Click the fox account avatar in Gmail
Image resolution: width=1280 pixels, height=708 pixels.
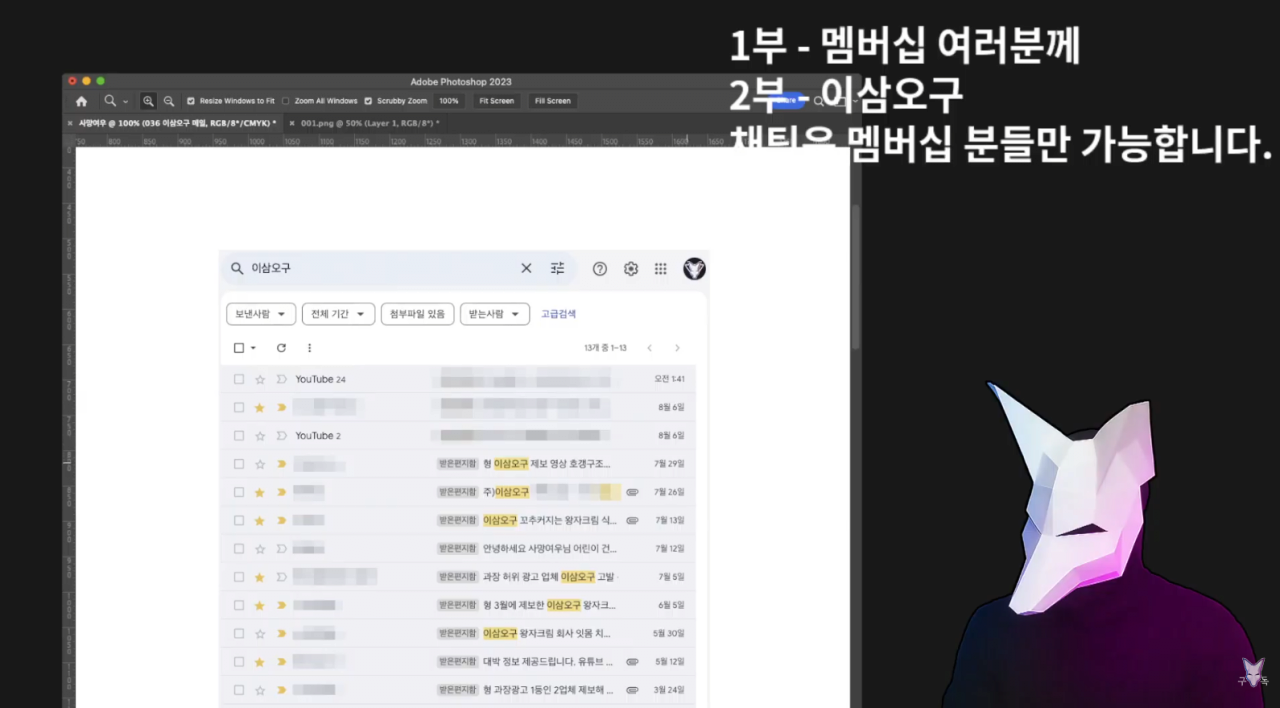pos(694,268)
